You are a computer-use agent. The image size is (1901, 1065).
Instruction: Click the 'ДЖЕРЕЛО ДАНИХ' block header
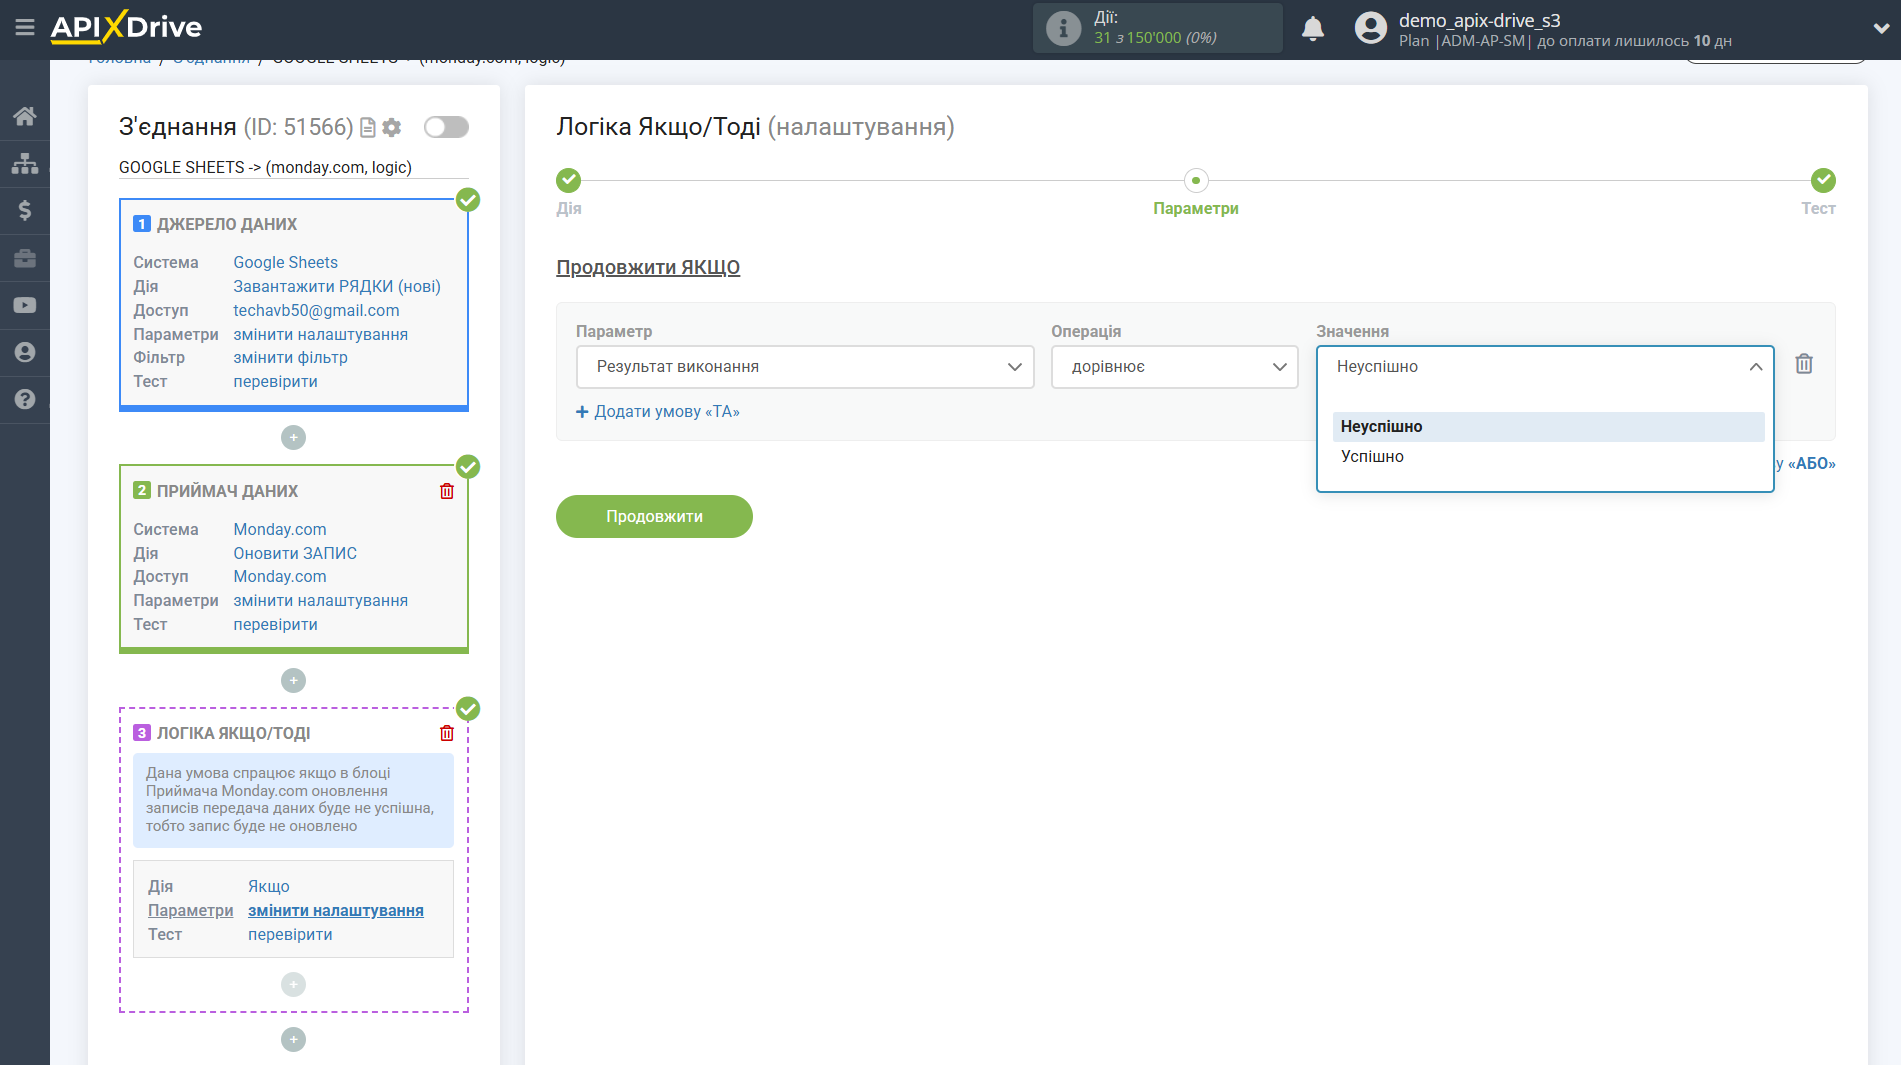click(227, 225)
